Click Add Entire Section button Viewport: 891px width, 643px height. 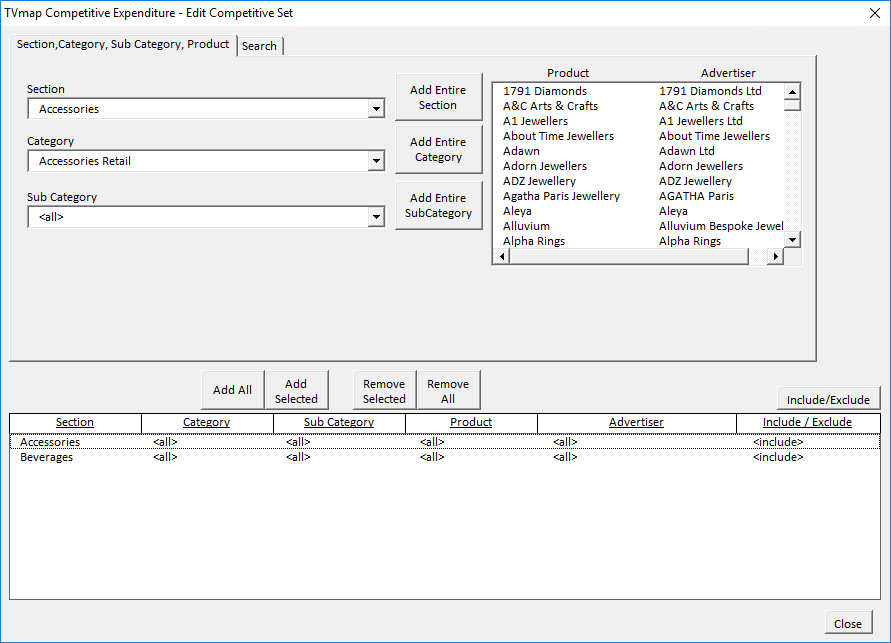point(438,97)
